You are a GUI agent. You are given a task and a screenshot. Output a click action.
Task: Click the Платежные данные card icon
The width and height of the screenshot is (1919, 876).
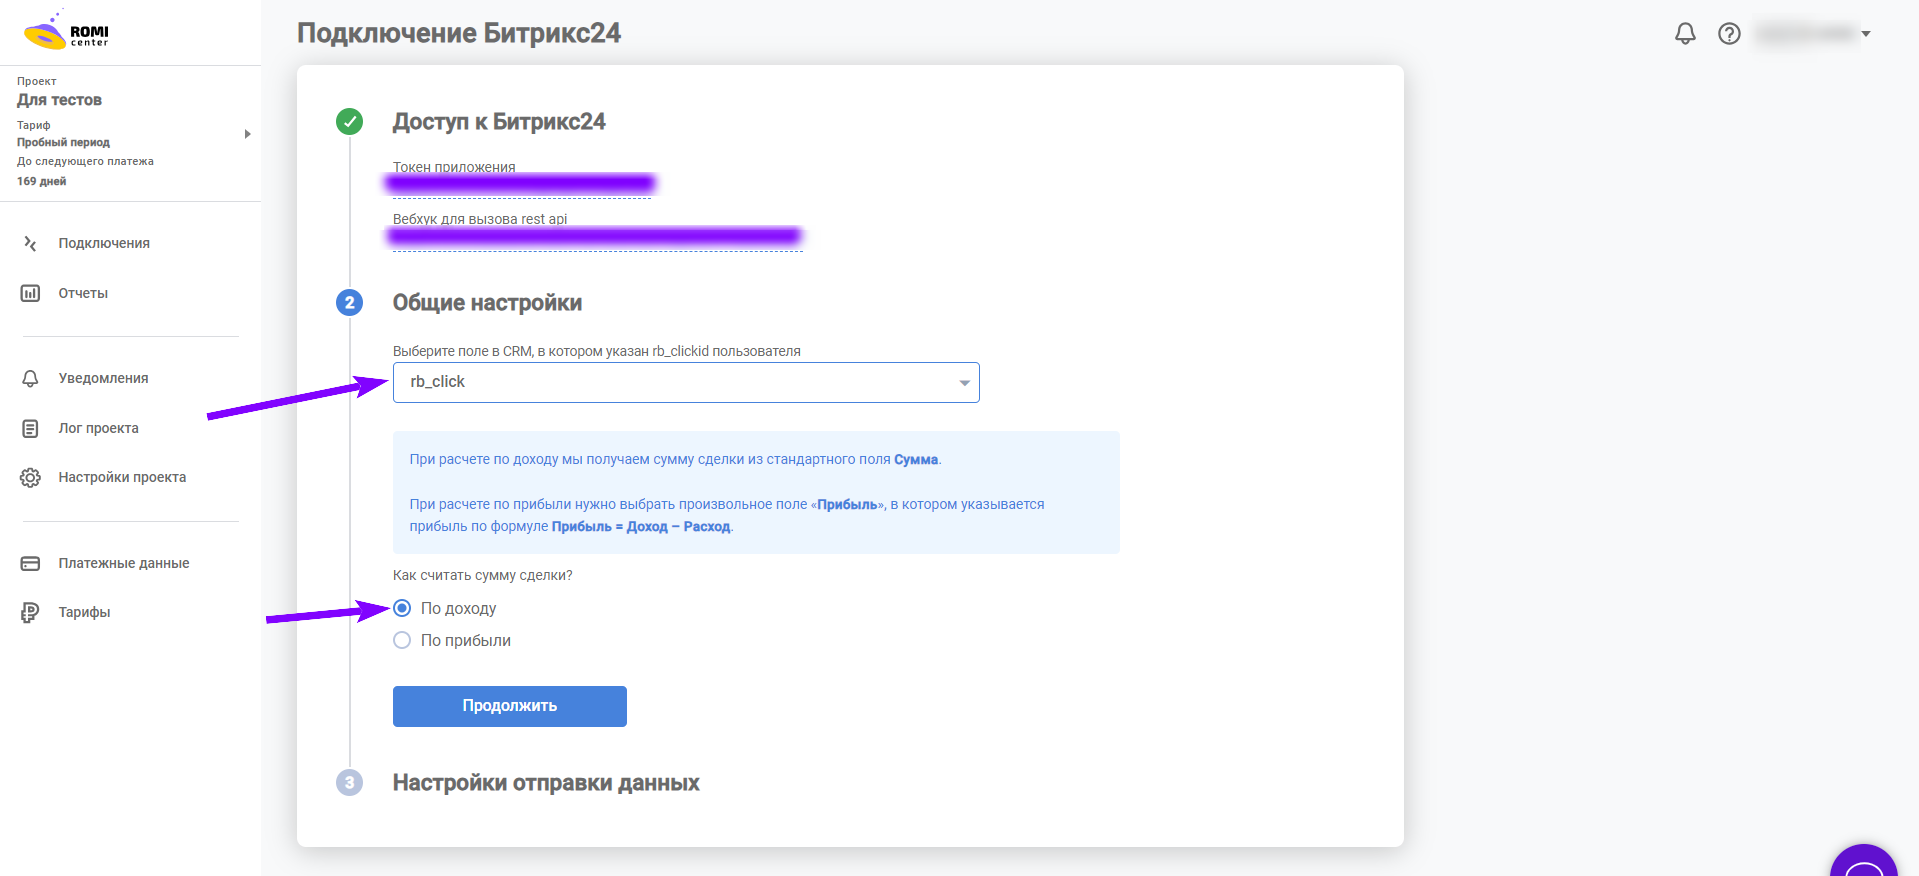(30, 563)
